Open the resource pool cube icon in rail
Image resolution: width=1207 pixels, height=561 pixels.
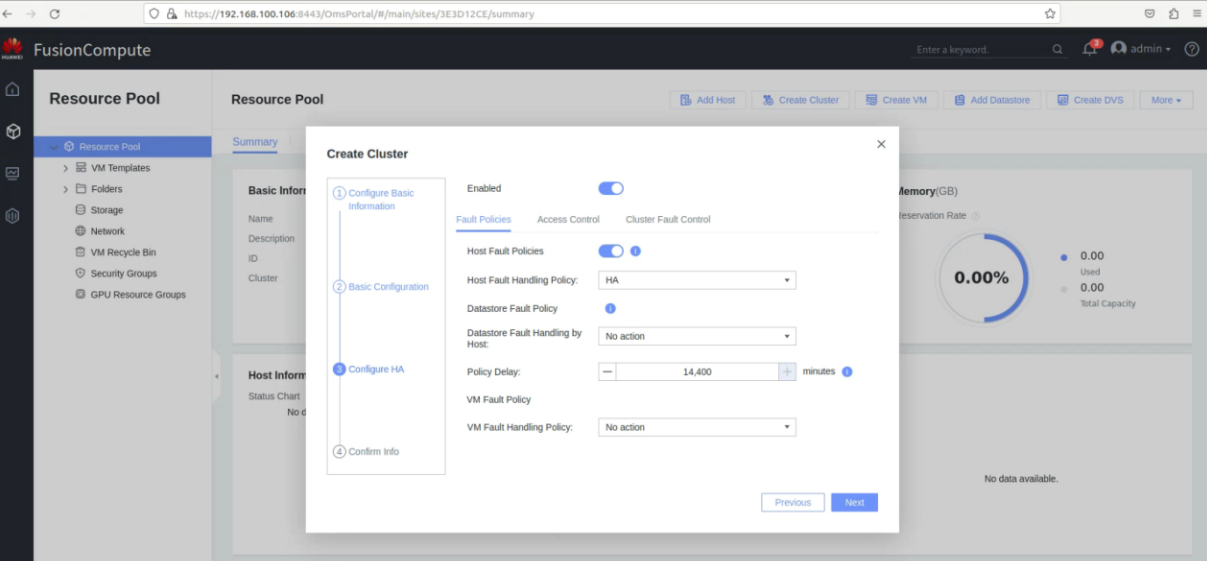[x=13, y=131]
